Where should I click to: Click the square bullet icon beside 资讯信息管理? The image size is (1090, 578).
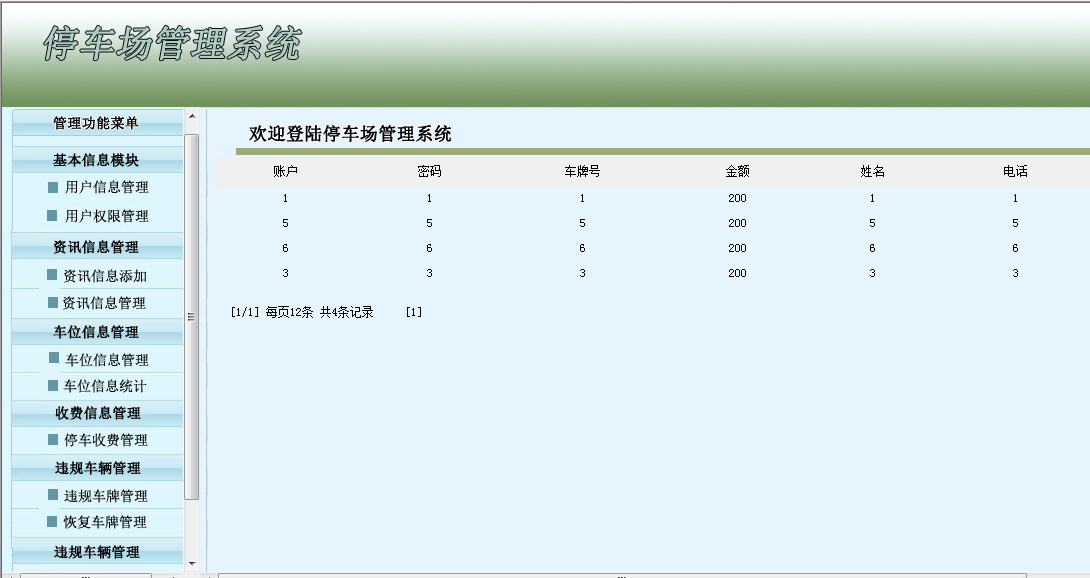53,303
